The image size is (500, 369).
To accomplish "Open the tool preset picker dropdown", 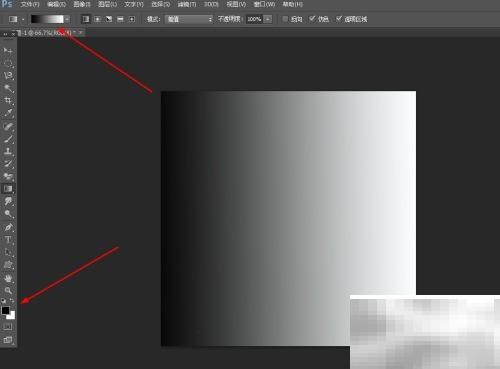I will click(x=23, y=19).
